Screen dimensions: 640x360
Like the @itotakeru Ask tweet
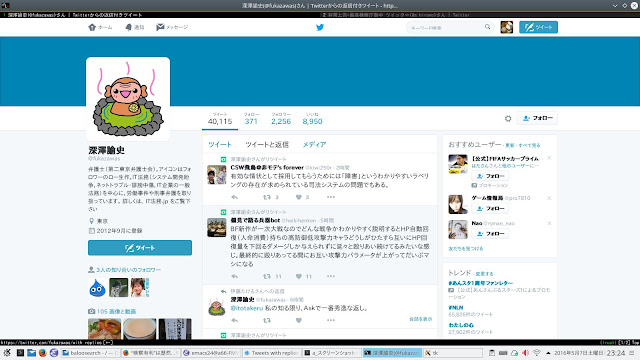299,320
